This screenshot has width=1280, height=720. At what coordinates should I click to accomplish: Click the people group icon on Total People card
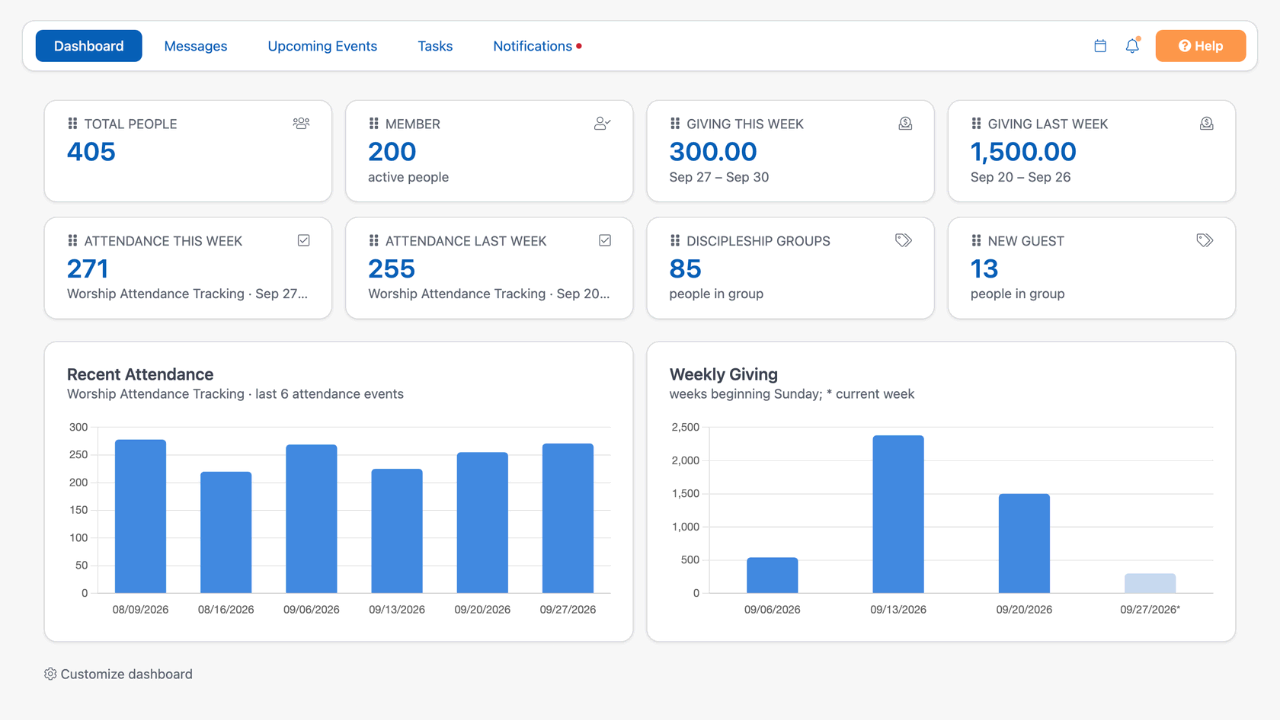tap(301, 123)
